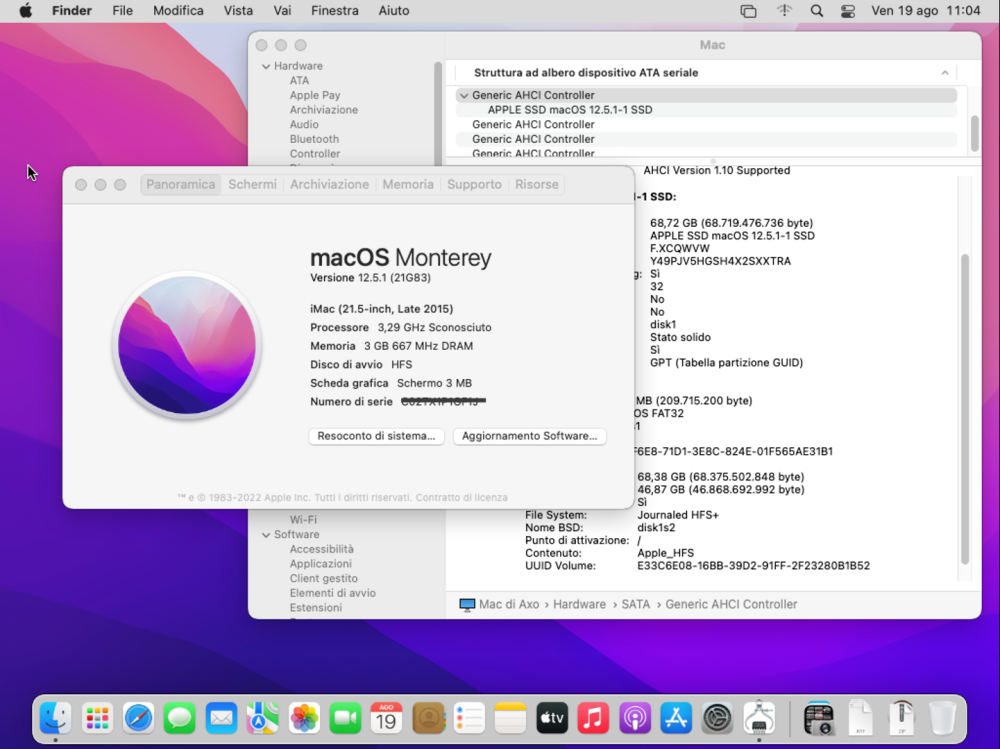Collapse the first Generic AHCI Controller
Screen dimensions: 1000x749
[x=464, y=96]
